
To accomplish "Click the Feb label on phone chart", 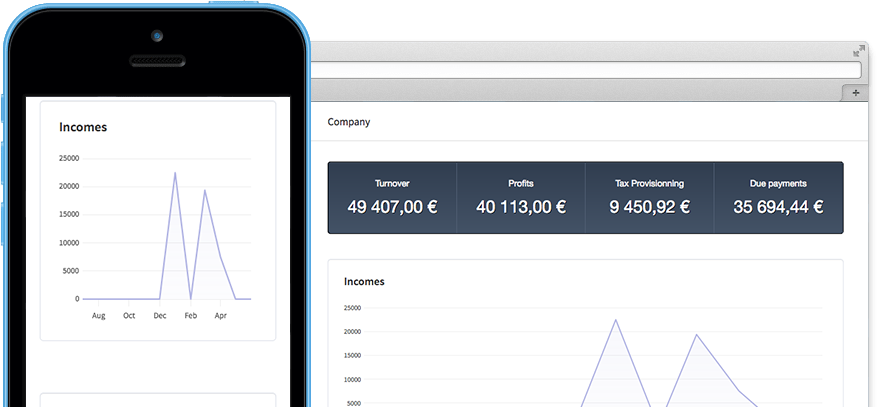I will pos(191,316).
